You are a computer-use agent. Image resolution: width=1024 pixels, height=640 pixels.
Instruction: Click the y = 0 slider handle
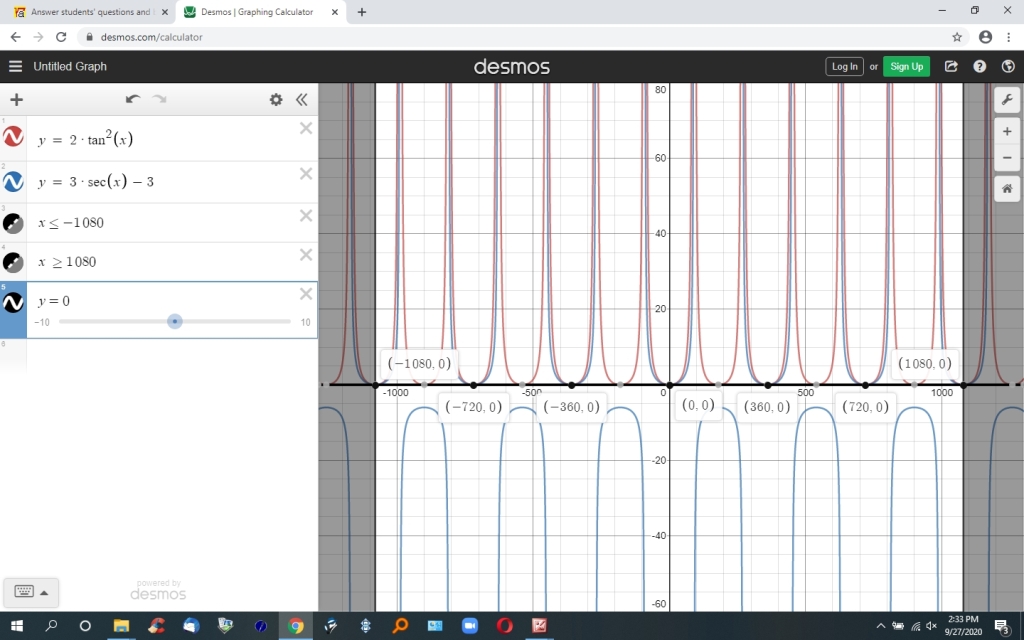point(174,321)
